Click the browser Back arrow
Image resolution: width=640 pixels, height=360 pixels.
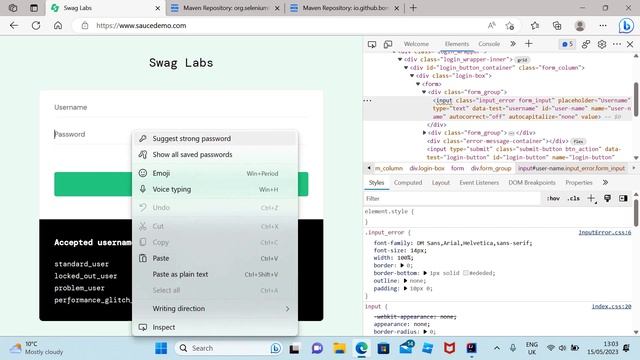pos(14,25)
